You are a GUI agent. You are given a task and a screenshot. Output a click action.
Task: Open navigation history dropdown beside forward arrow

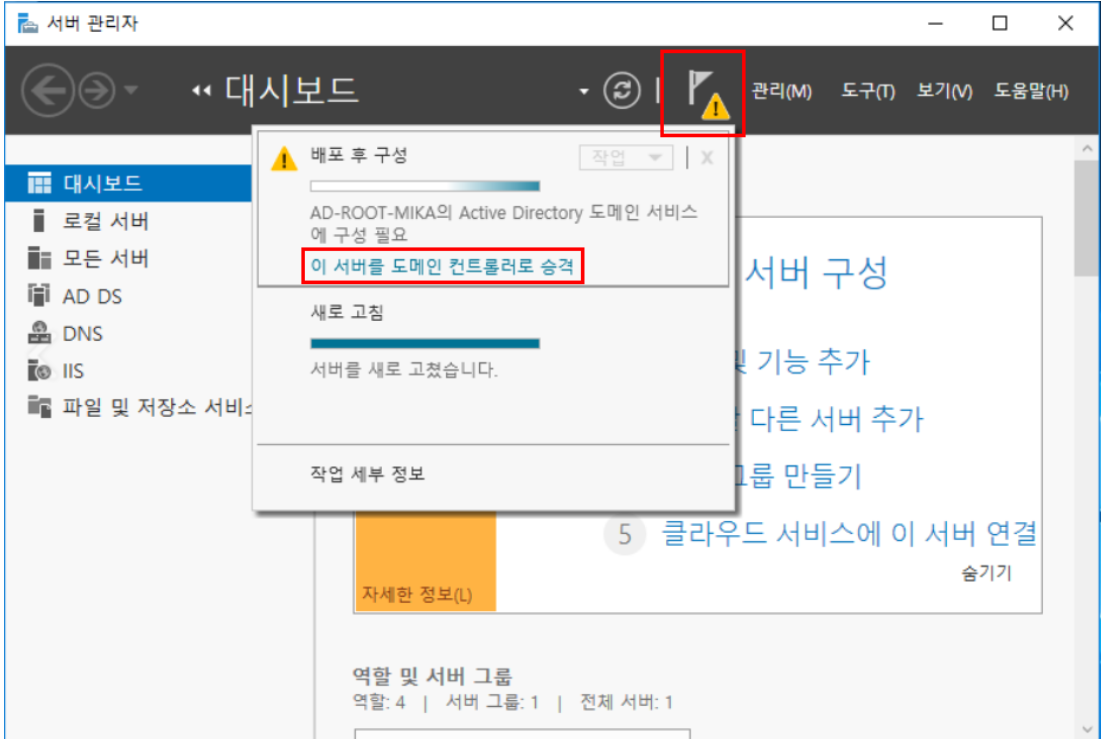131,89
